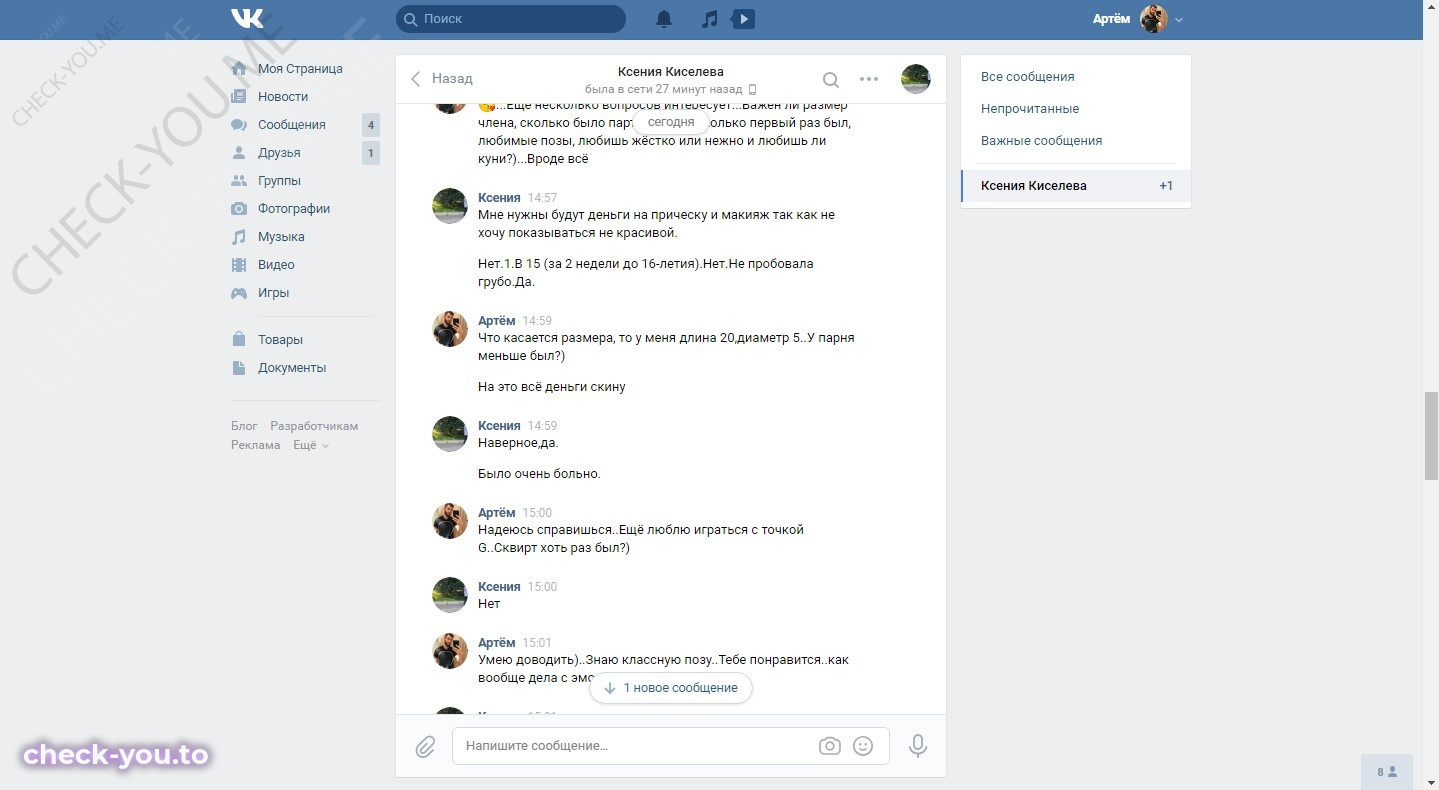The height and width of the screenshot is (790, 1439).
Task: Click the video play icon in header
Action: (x=743, y=19)
